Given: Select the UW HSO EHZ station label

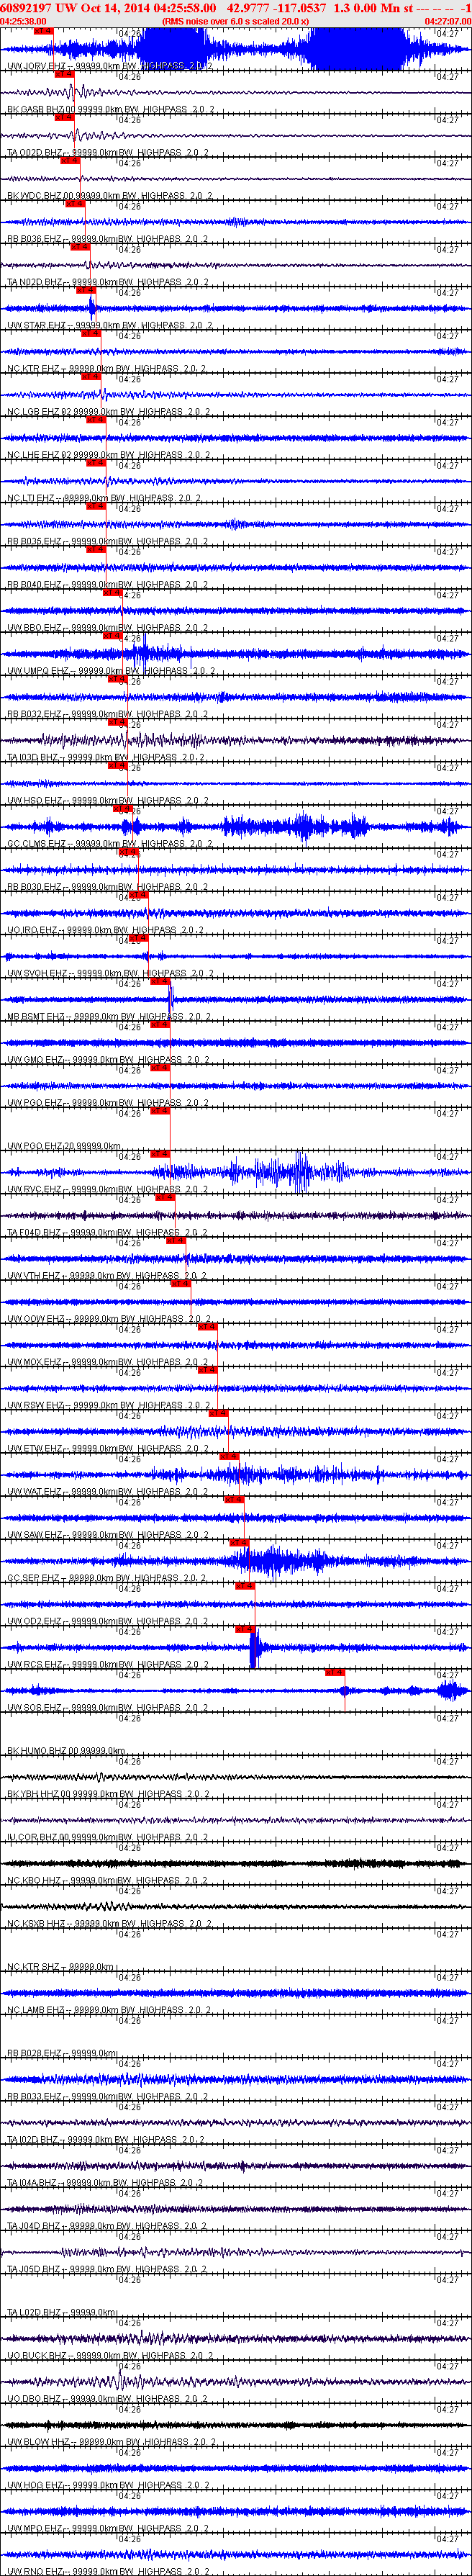Looking at the screenshot, I should pos(35,801).
